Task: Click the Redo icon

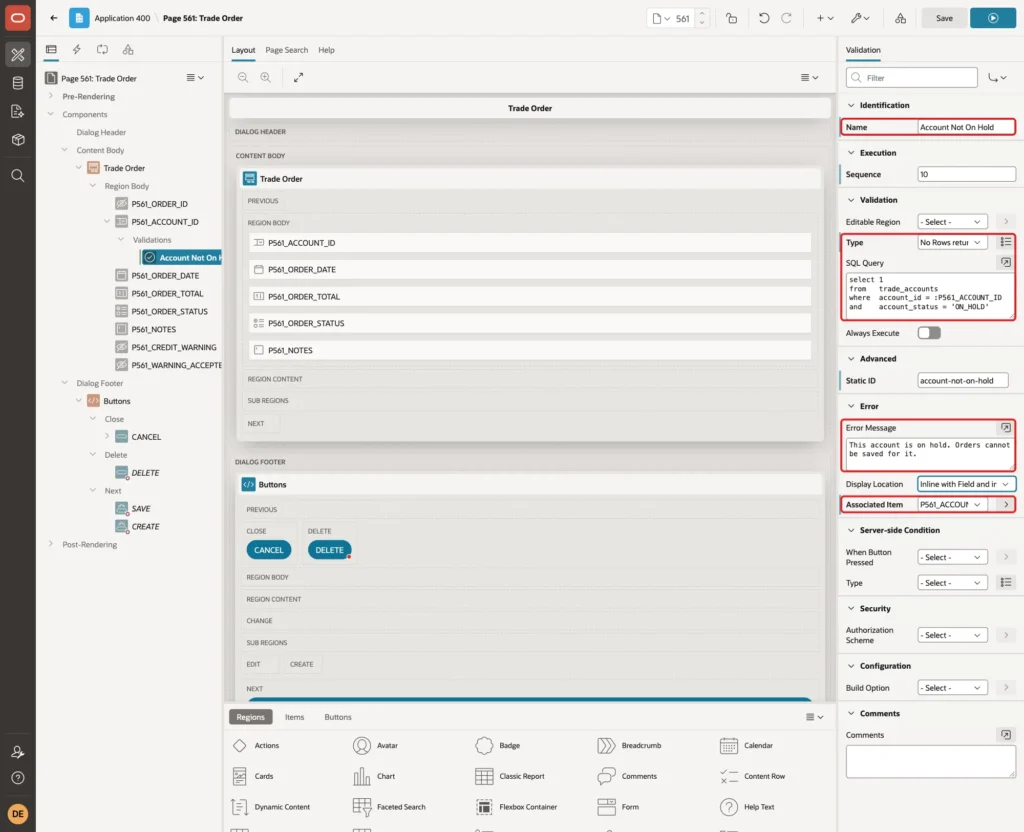Action: pyautogui.click(x=786, y=18)
